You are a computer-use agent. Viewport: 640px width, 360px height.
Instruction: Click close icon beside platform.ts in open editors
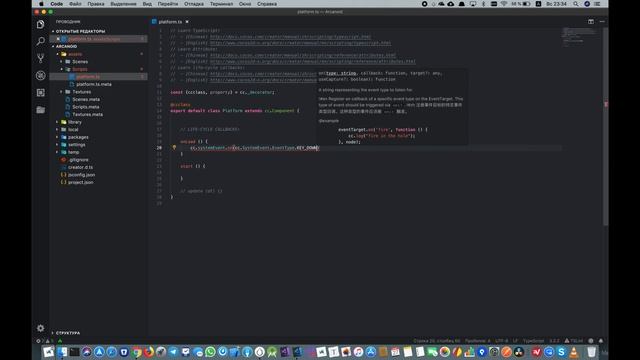[x=58, y=39]
